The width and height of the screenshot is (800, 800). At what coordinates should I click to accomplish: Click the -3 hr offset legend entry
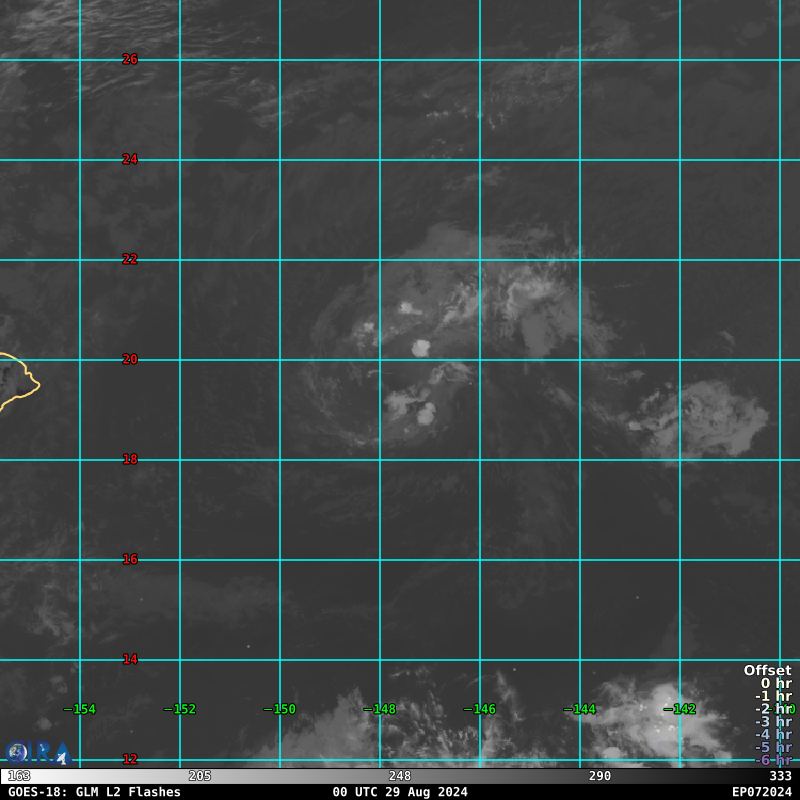pyautogui.click(x=773, y=722)
